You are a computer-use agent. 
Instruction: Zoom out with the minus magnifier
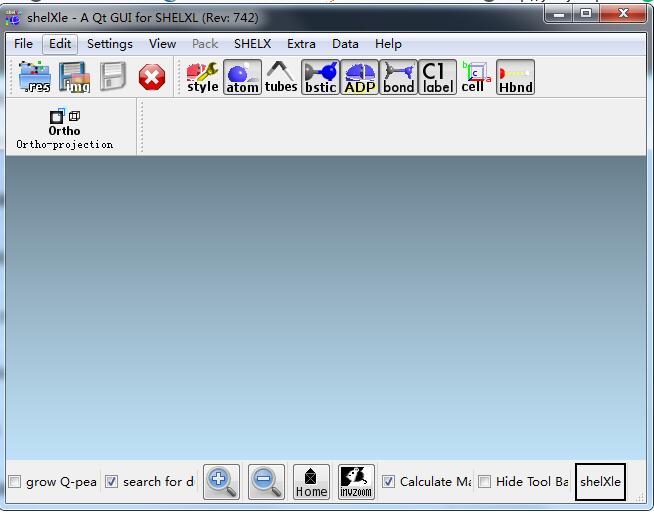pos(267,482)
